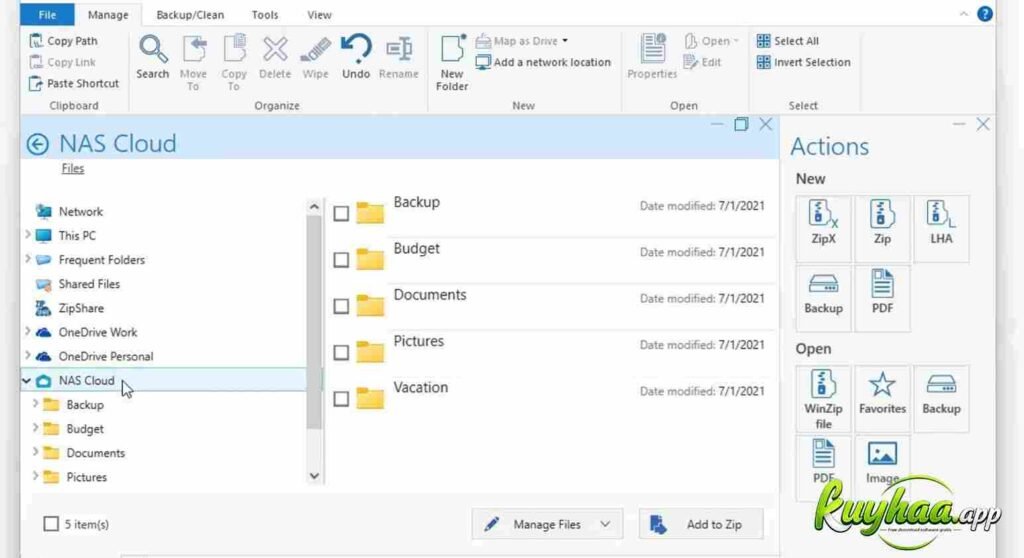This screenshot has width=1024, height=558.
Task: Click the Delete icon in the ribbon
Action: tap(275, 58)
